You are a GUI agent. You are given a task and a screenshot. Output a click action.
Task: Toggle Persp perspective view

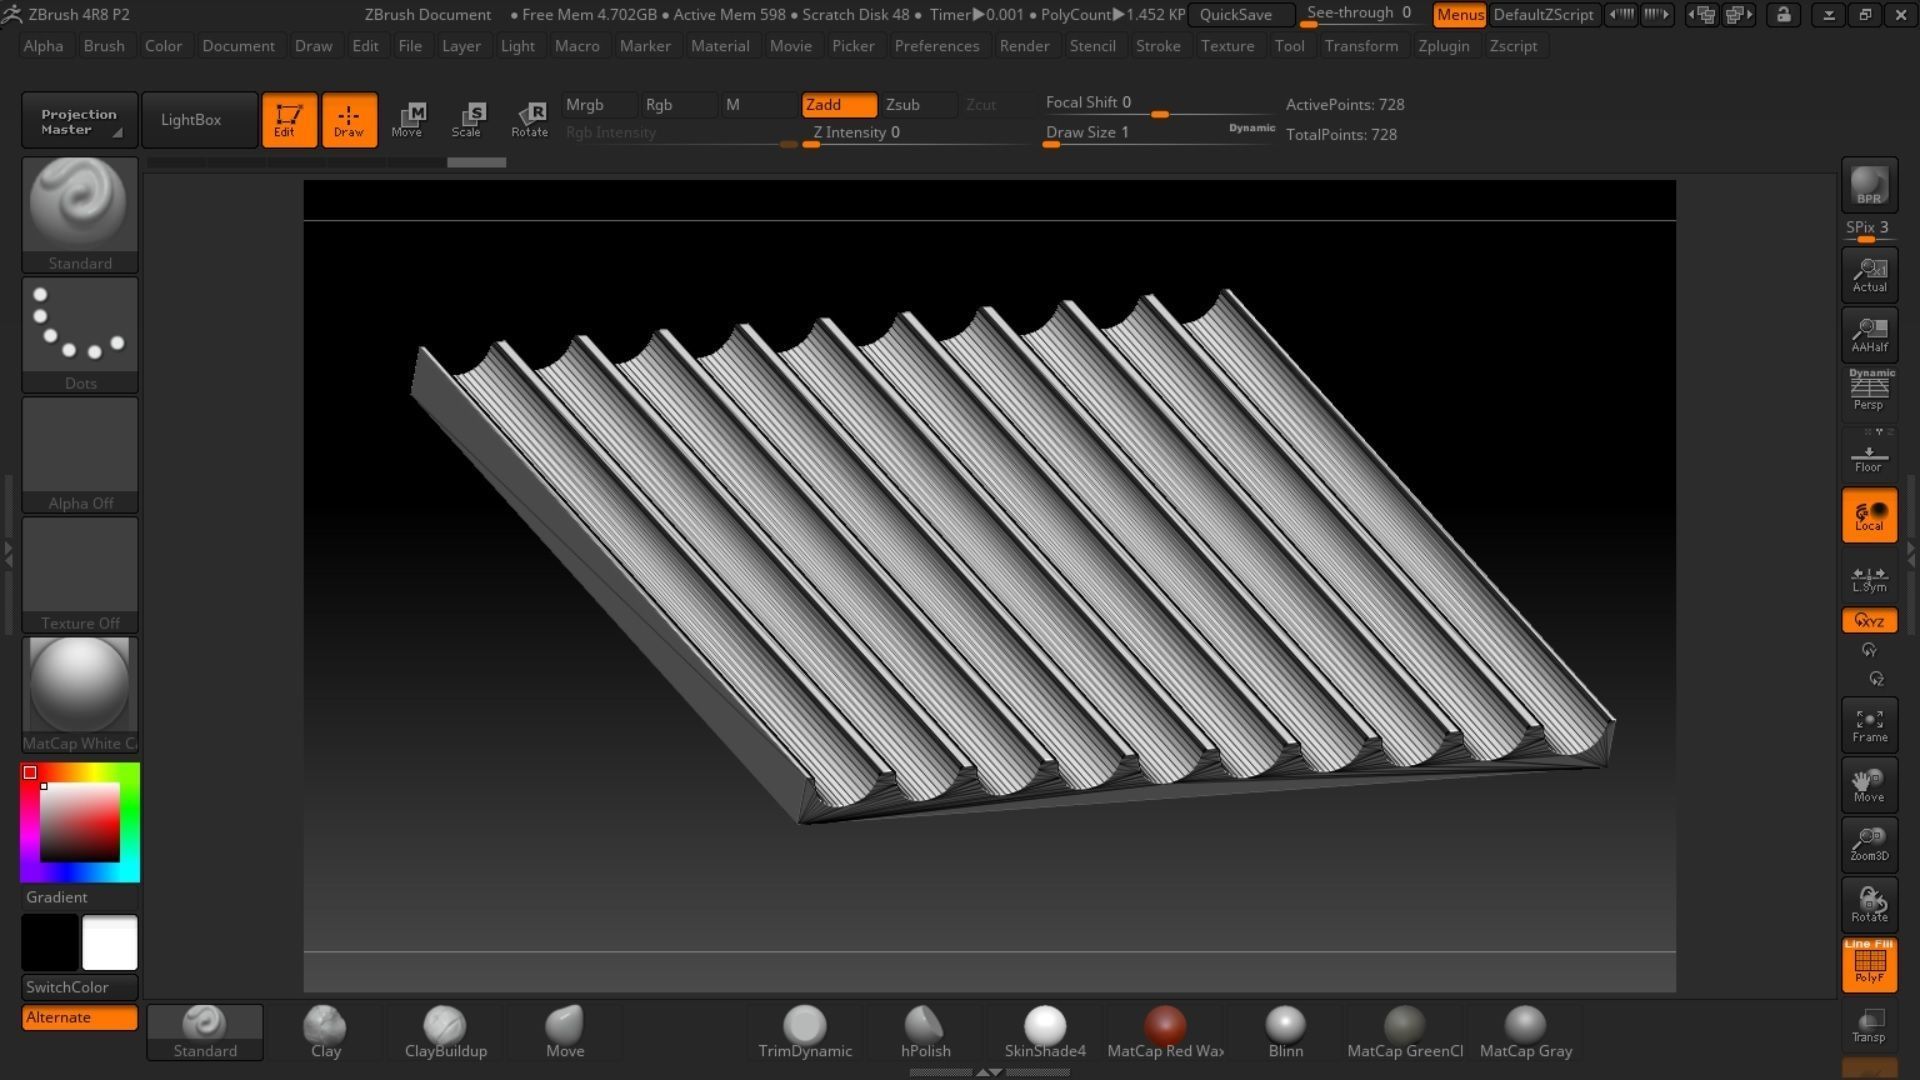pyautogui.click(x=1869, y=390)
